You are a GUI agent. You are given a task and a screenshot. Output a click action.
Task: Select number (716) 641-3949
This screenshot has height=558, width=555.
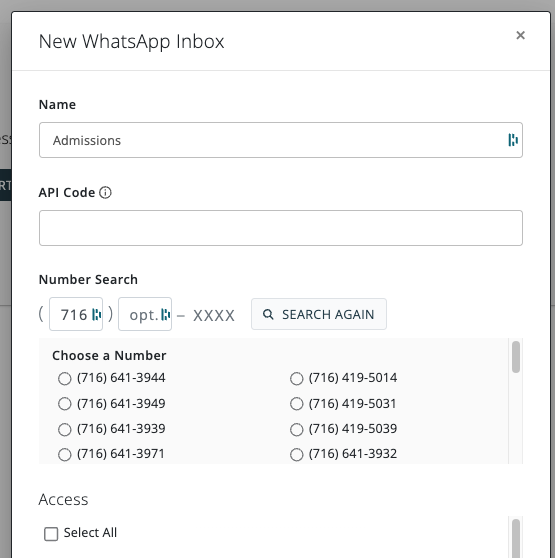tap(64, 404)
